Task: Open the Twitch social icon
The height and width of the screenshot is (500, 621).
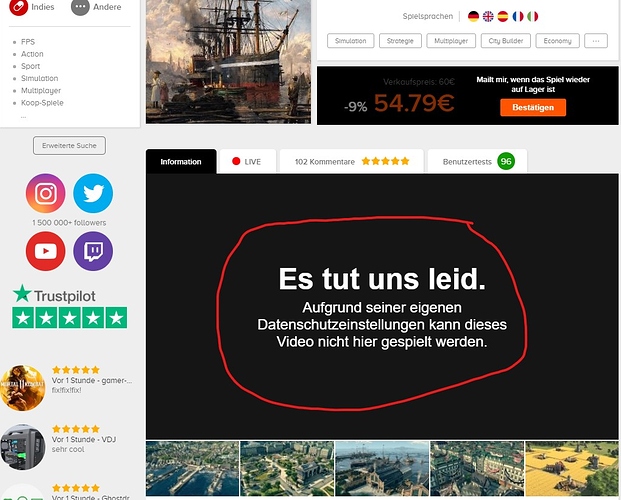Action: point(93,251)
